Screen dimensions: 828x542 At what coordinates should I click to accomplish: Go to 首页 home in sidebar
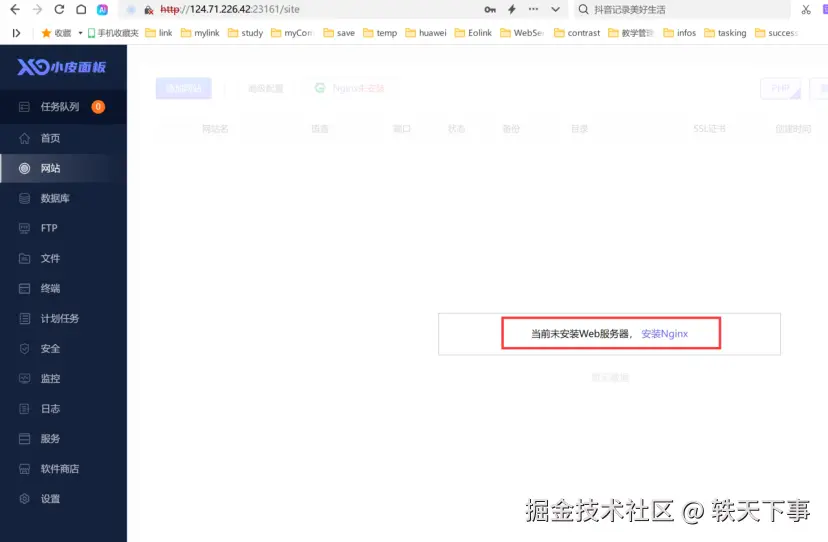click(x=63, y=138)
